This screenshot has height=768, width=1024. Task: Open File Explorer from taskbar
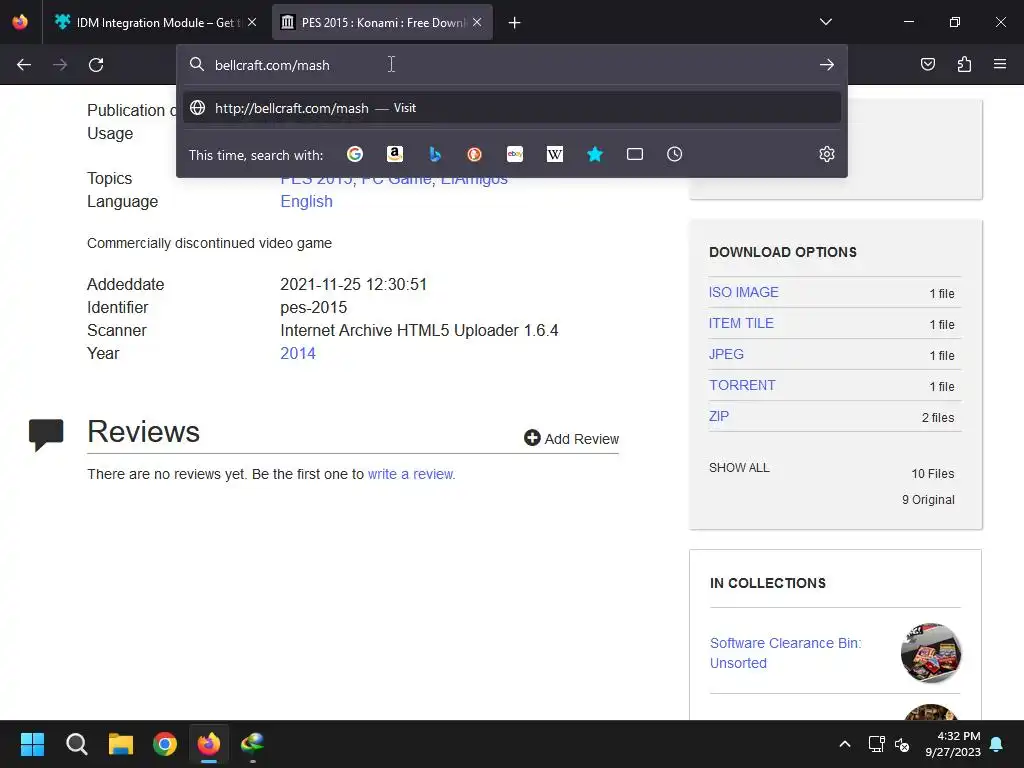click(x=121, y=744)
